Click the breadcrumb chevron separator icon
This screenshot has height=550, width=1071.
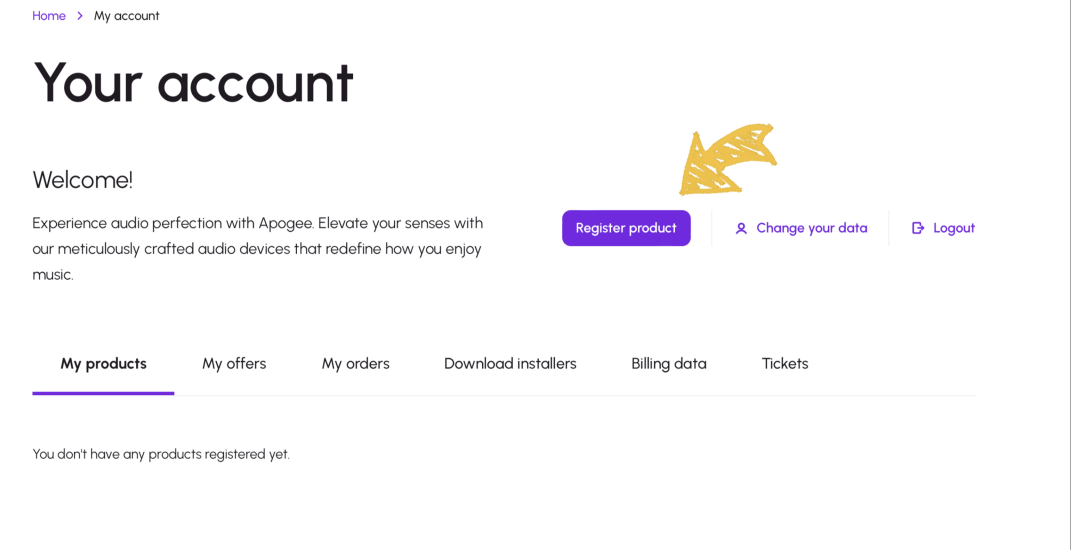point(80,16)
